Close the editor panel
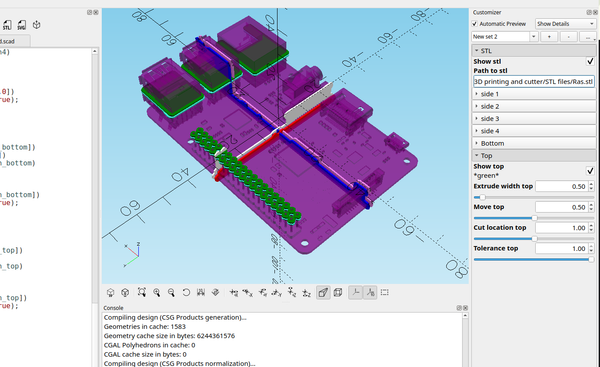The image size is (600, 367). tap(96, 12)
